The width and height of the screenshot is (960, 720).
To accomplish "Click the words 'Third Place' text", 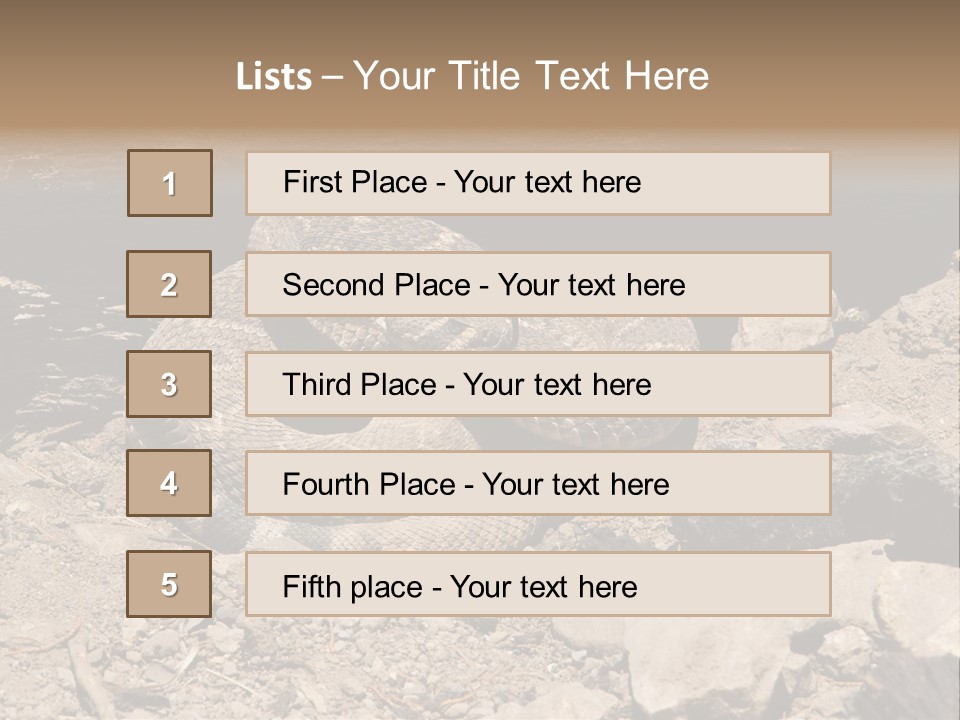I will [x=359, y=384].
